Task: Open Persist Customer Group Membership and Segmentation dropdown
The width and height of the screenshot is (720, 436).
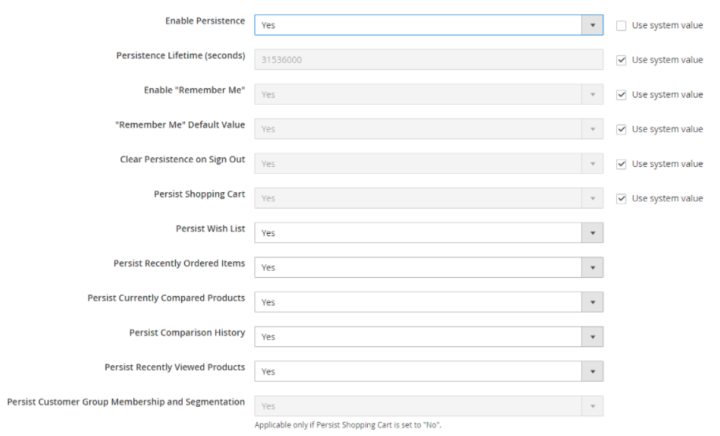Action: coord(429,406)
